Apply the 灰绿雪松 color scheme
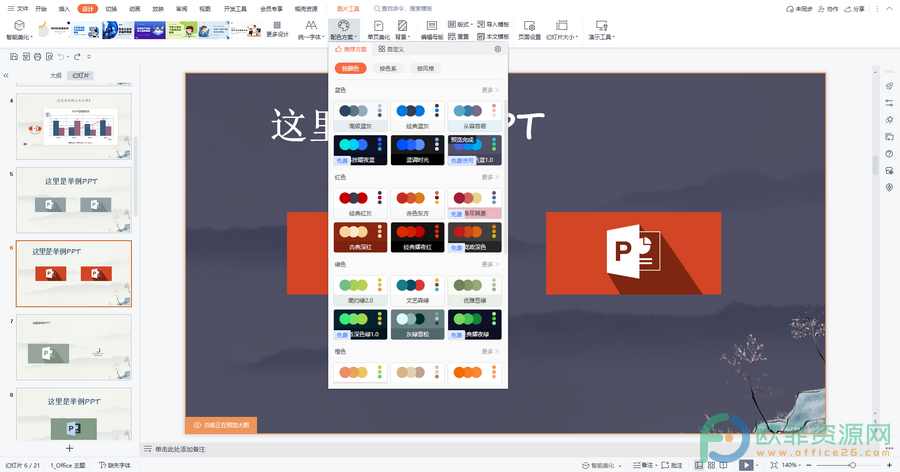Viewport: 900px width, 472px height. point(417,324)
